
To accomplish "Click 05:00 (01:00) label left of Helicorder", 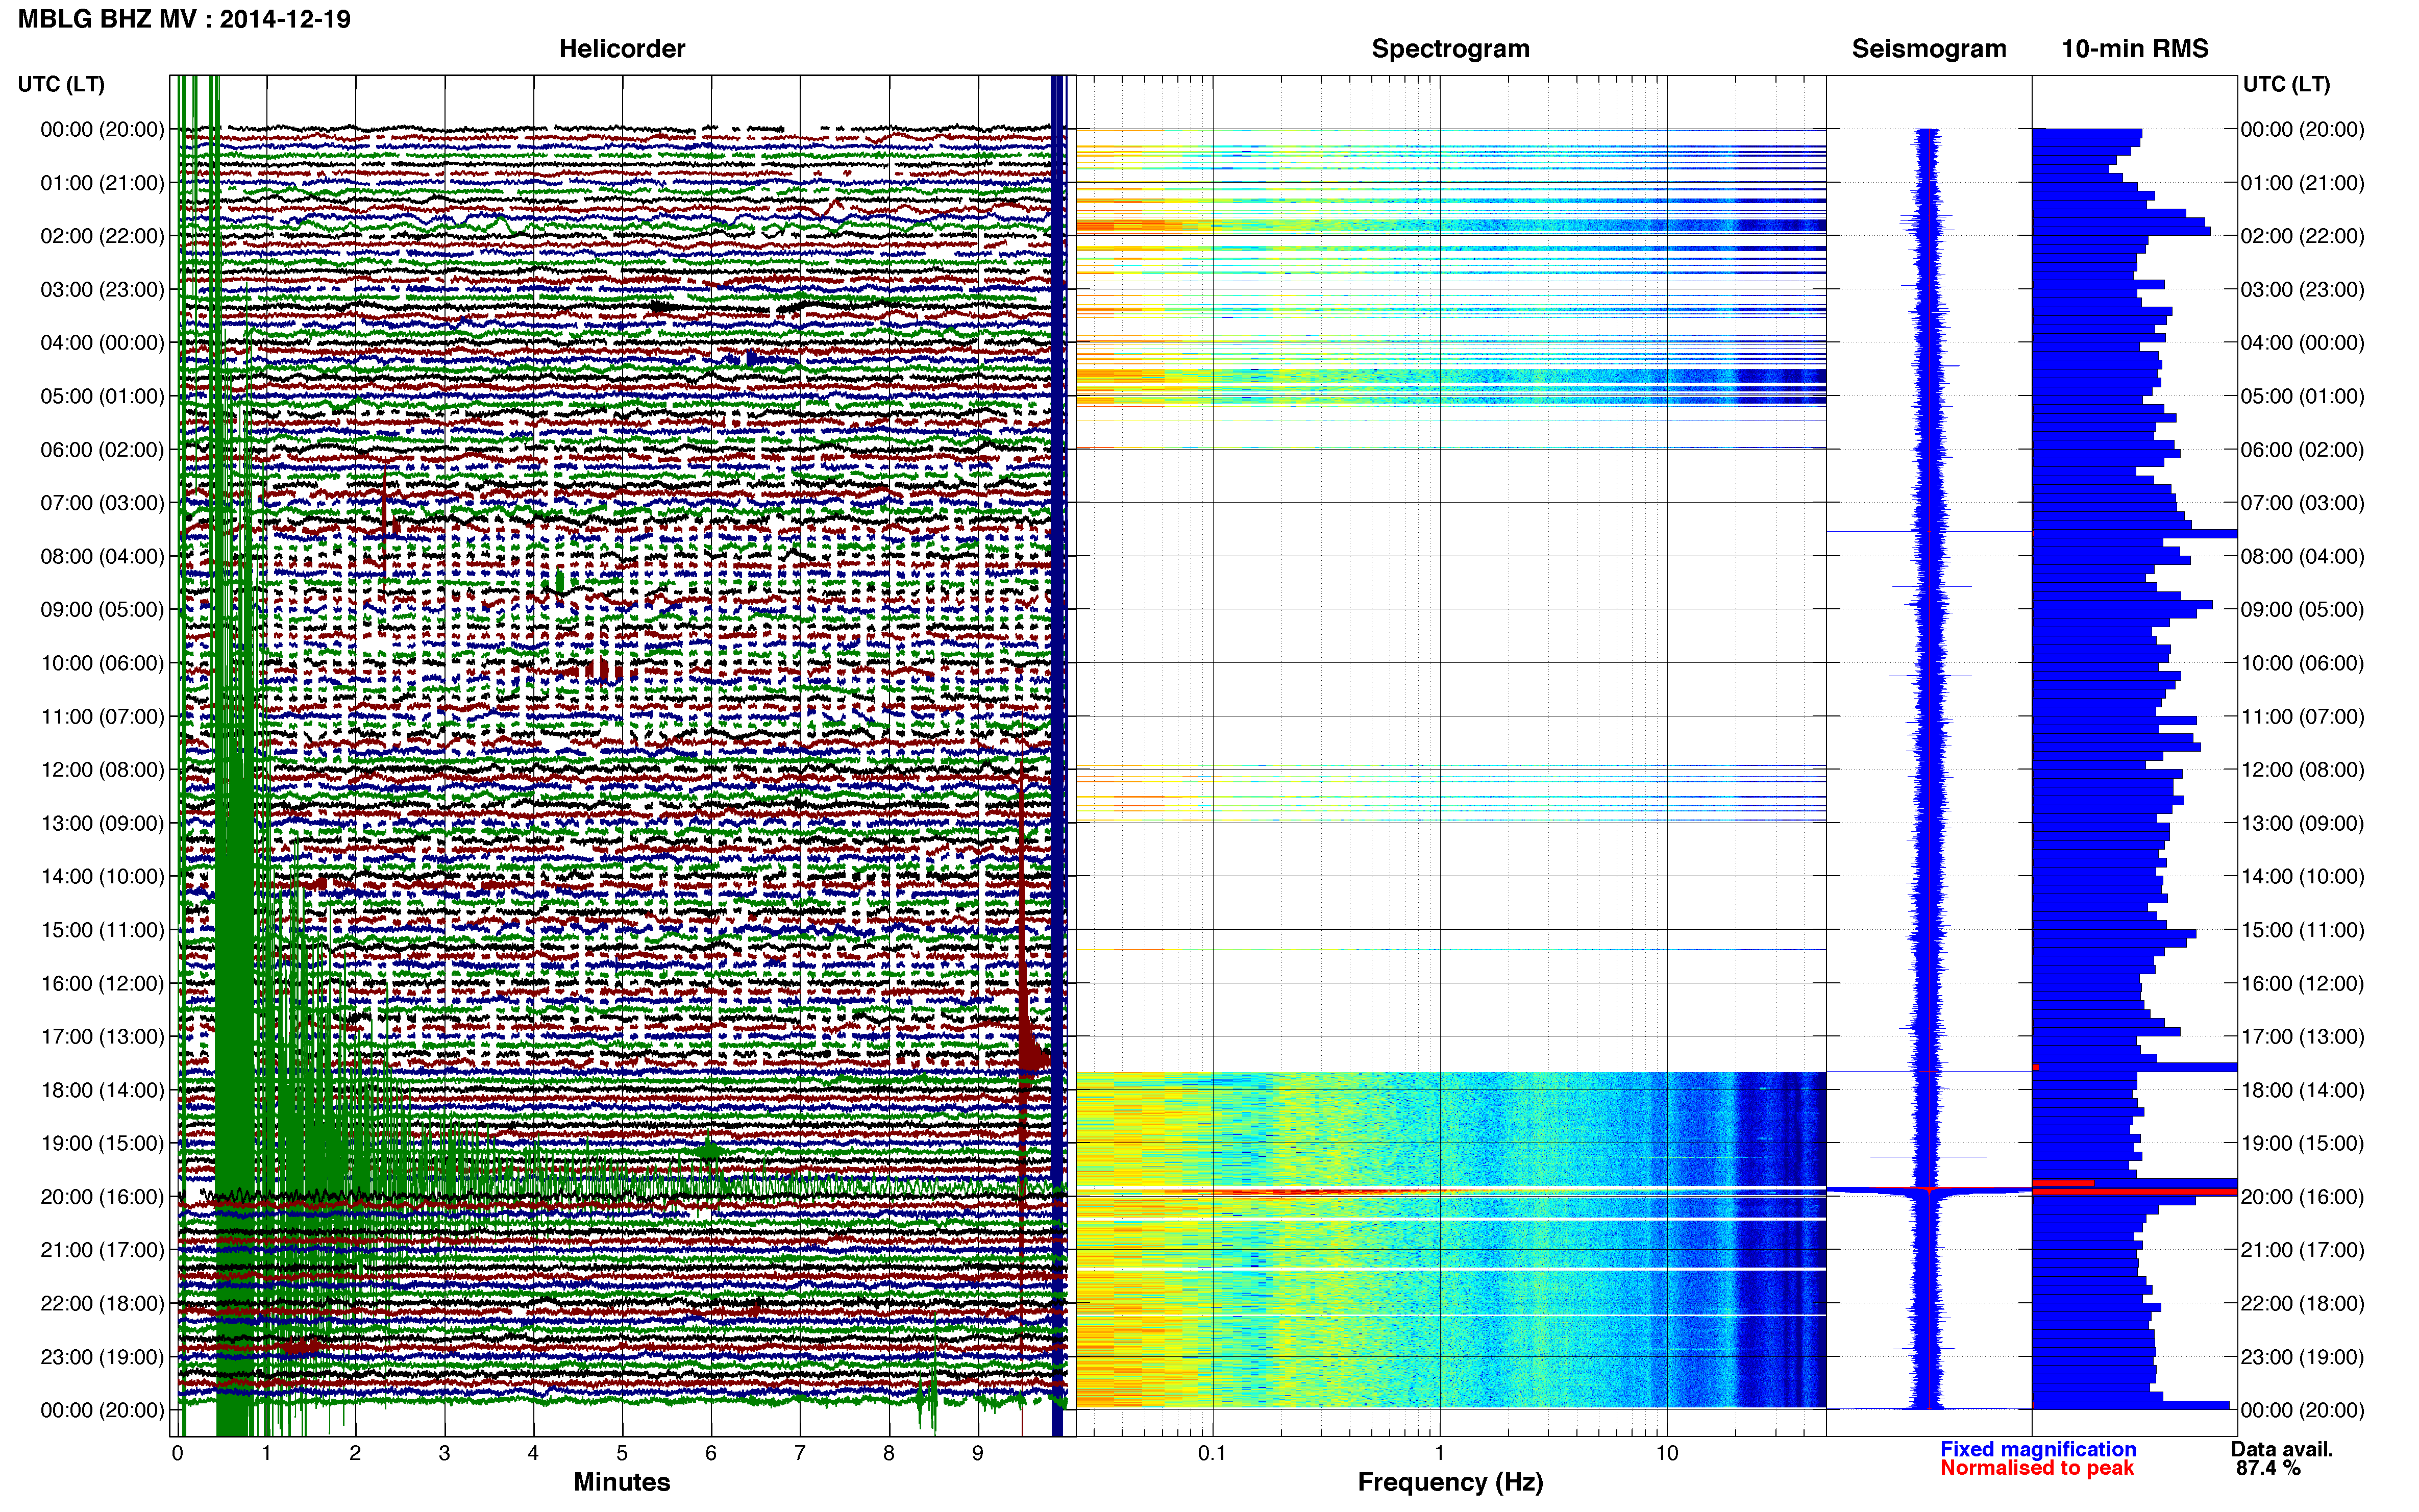I will coord(102,396).
